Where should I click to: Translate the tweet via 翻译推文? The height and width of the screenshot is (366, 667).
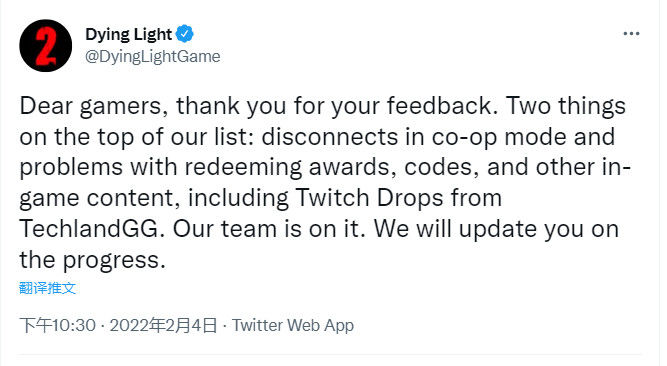click(x=47, y=288)
